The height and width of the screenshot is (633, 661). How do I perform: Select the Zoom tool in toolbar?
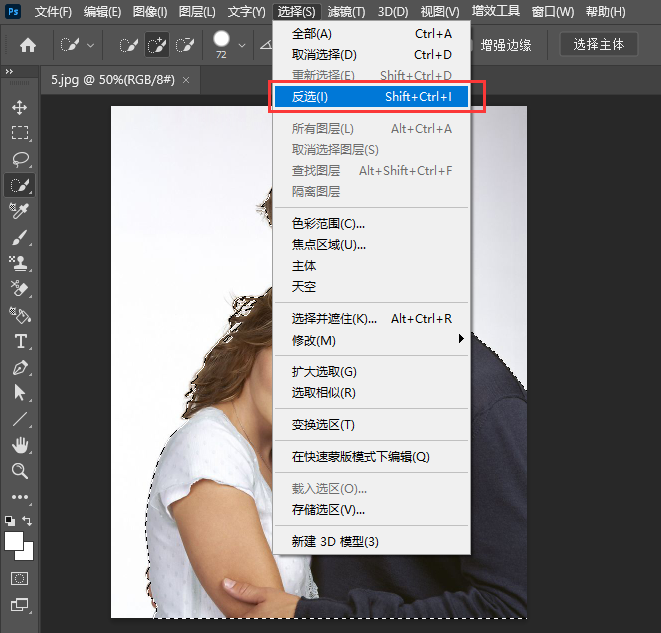click(x=20, y=471)
